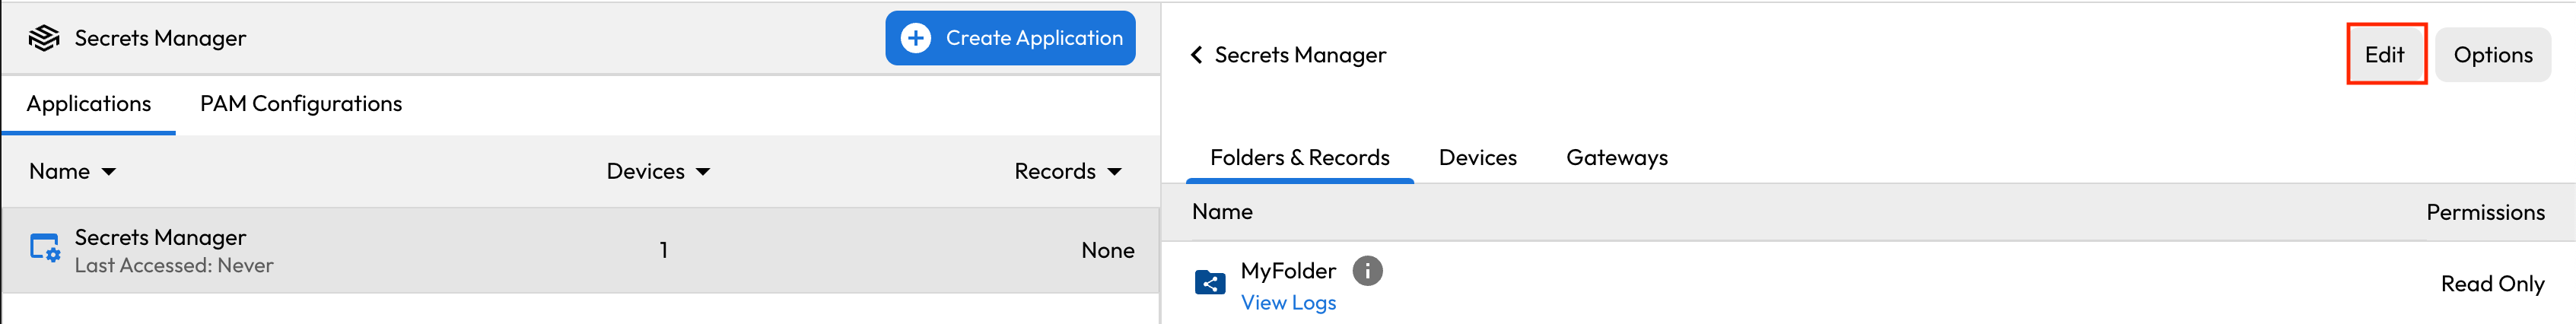Click 'Last Accessed: Never' text
Screen dimensions: 2576x324
[174, 265]
